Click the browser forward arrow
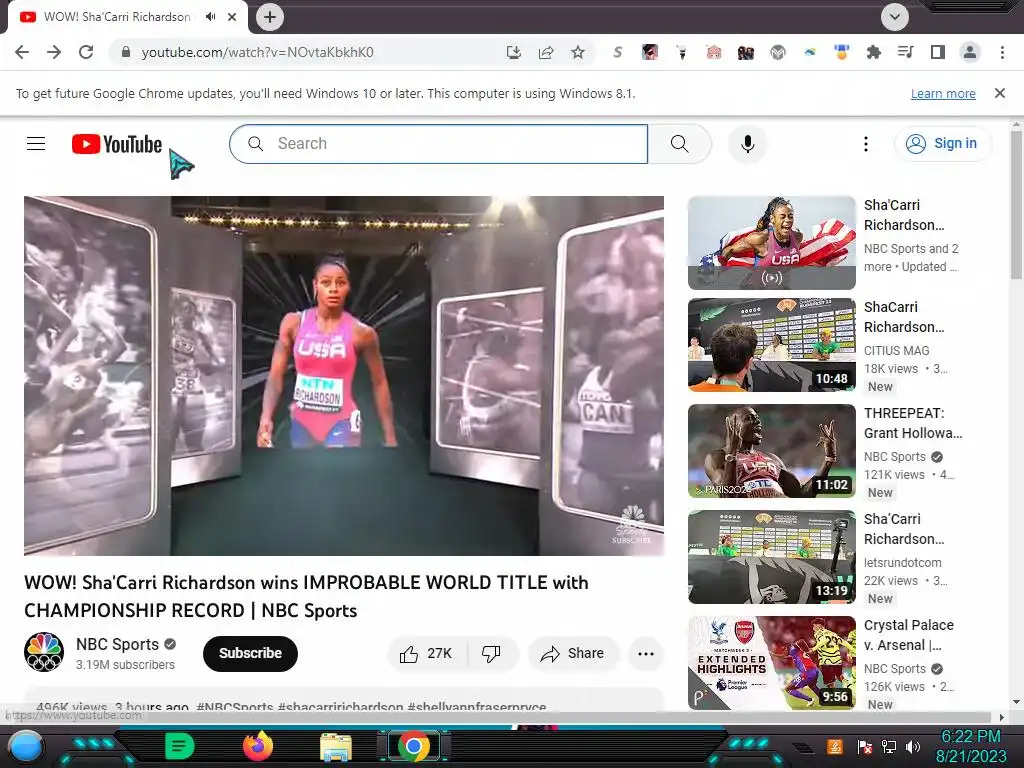 click(x=54, y=52)
